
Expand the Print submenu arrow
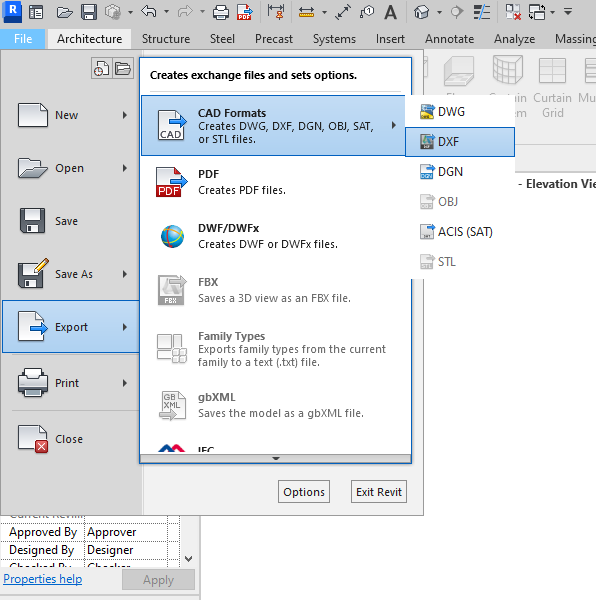[125, 383]
